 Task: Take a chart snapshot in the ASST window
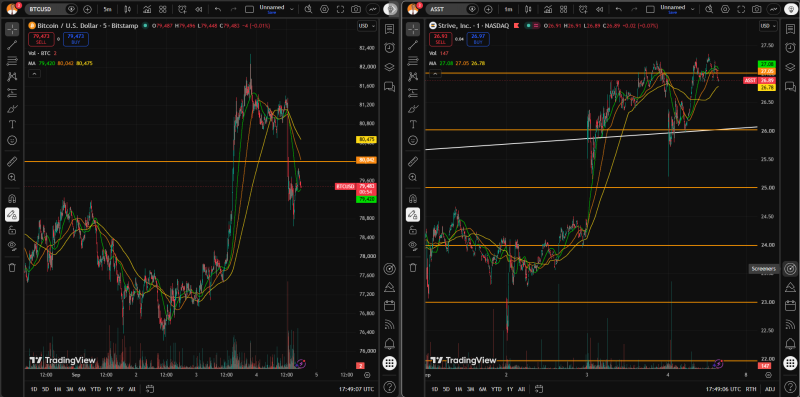757,9
